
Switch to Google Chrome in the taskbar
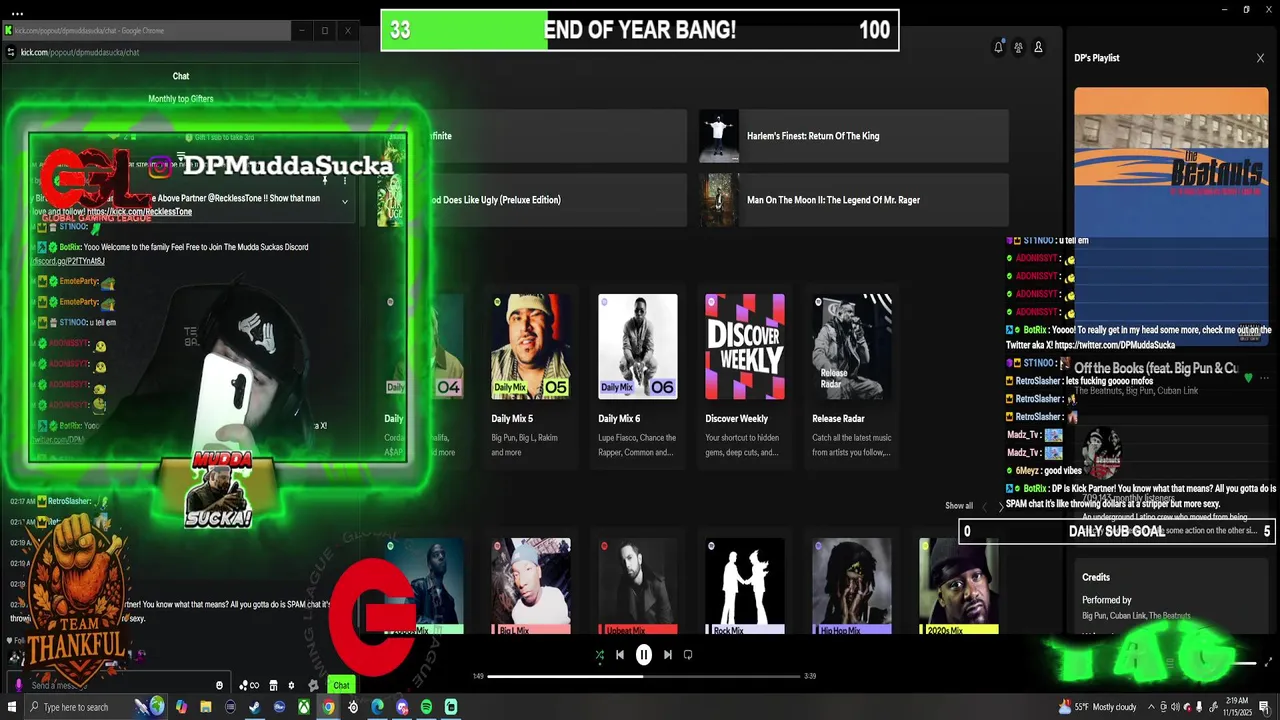328,707
